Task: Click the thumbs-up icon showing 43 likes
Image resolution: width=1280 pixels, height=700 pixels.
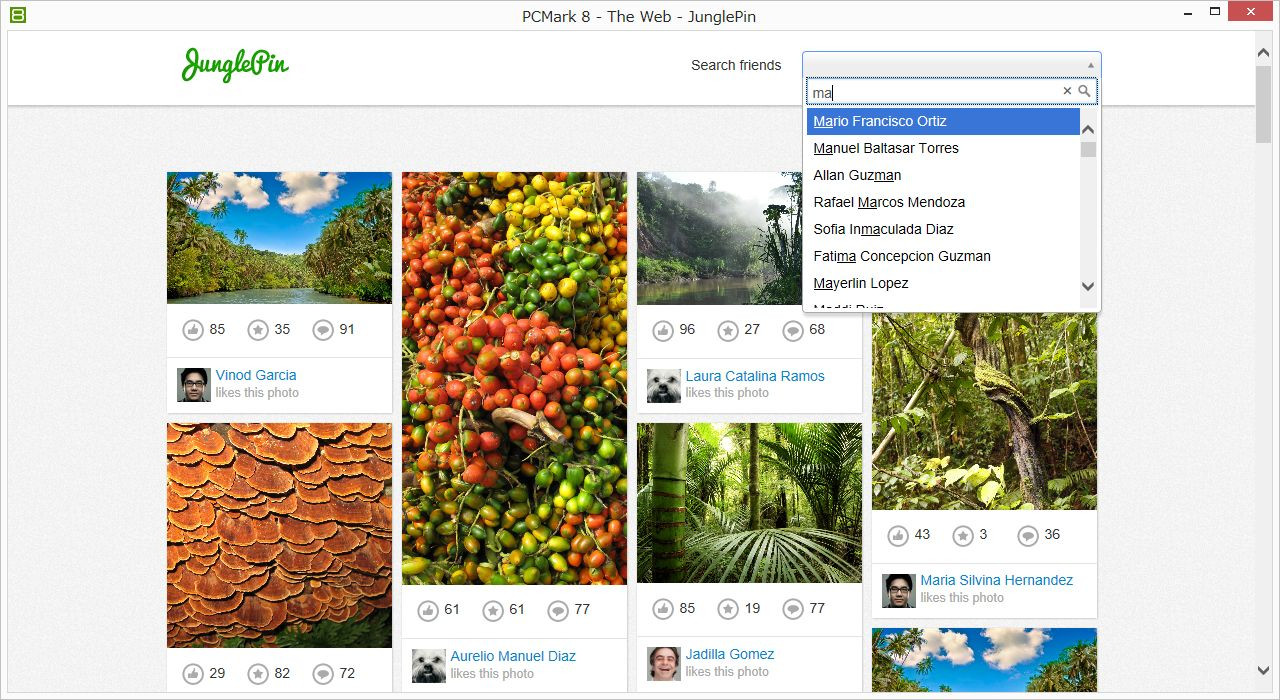Action: [898, 535]
